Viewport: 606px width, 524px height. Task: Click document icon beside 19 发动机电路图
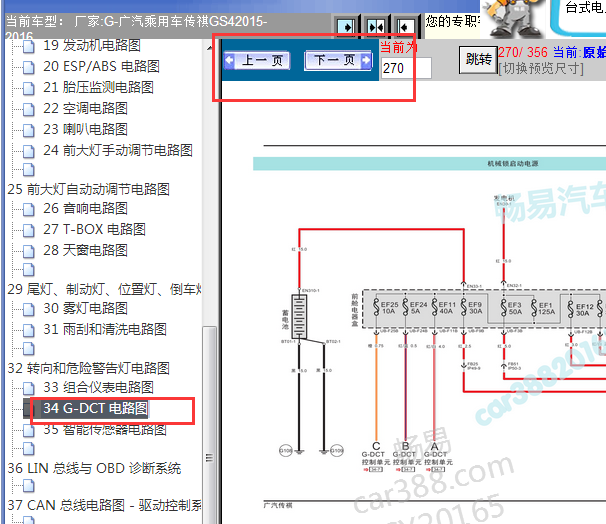pyautogui.click(x=28, y=46)
